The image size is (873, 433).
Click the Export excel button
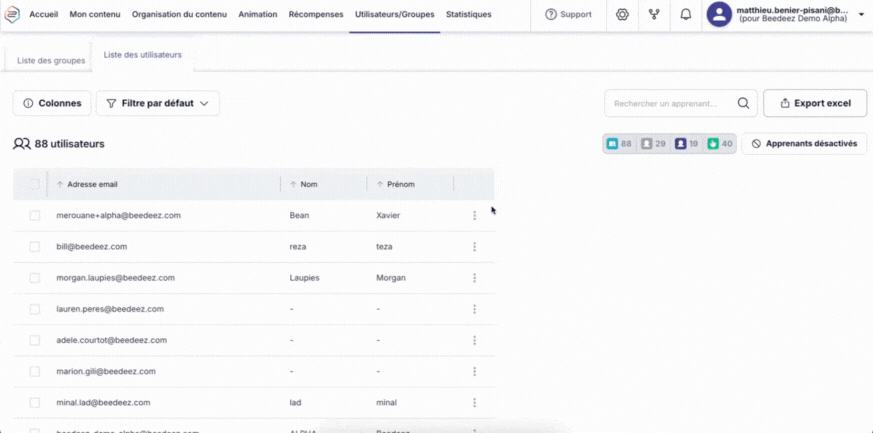(814, 103)
